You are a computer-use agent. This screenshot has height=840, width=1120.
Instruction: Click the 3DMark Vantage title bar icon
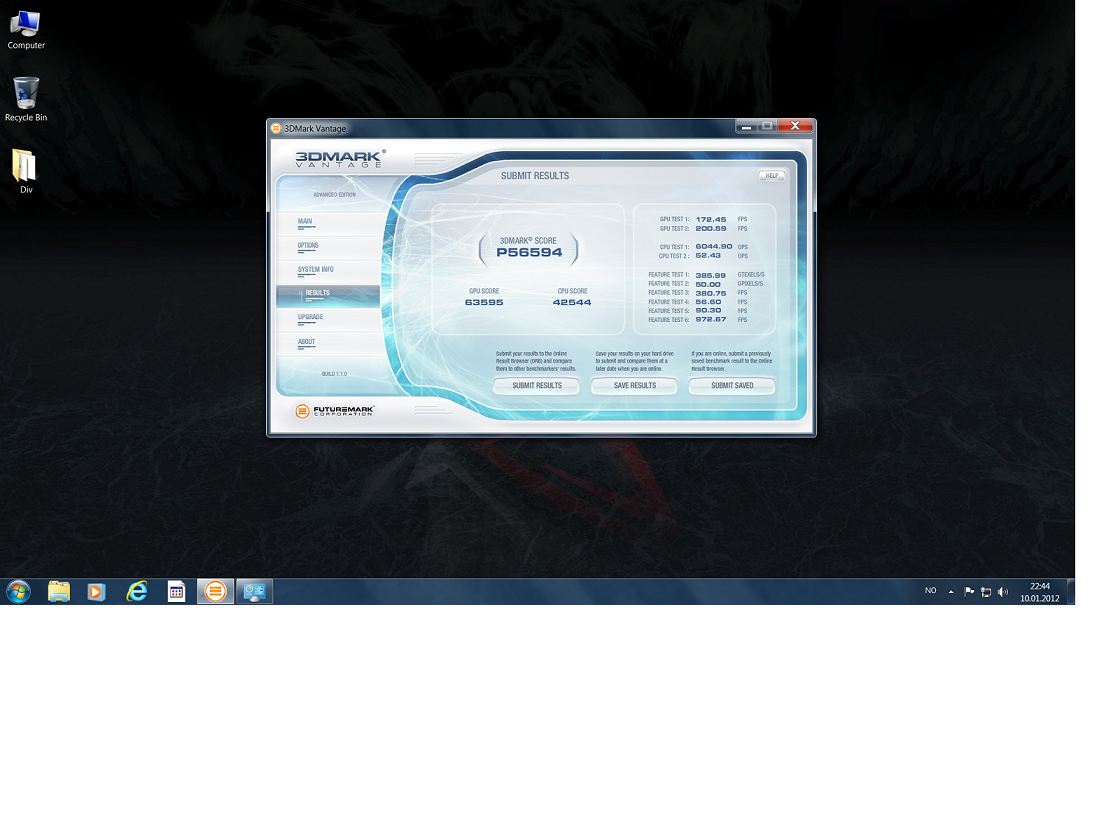[x=276, y=129]
